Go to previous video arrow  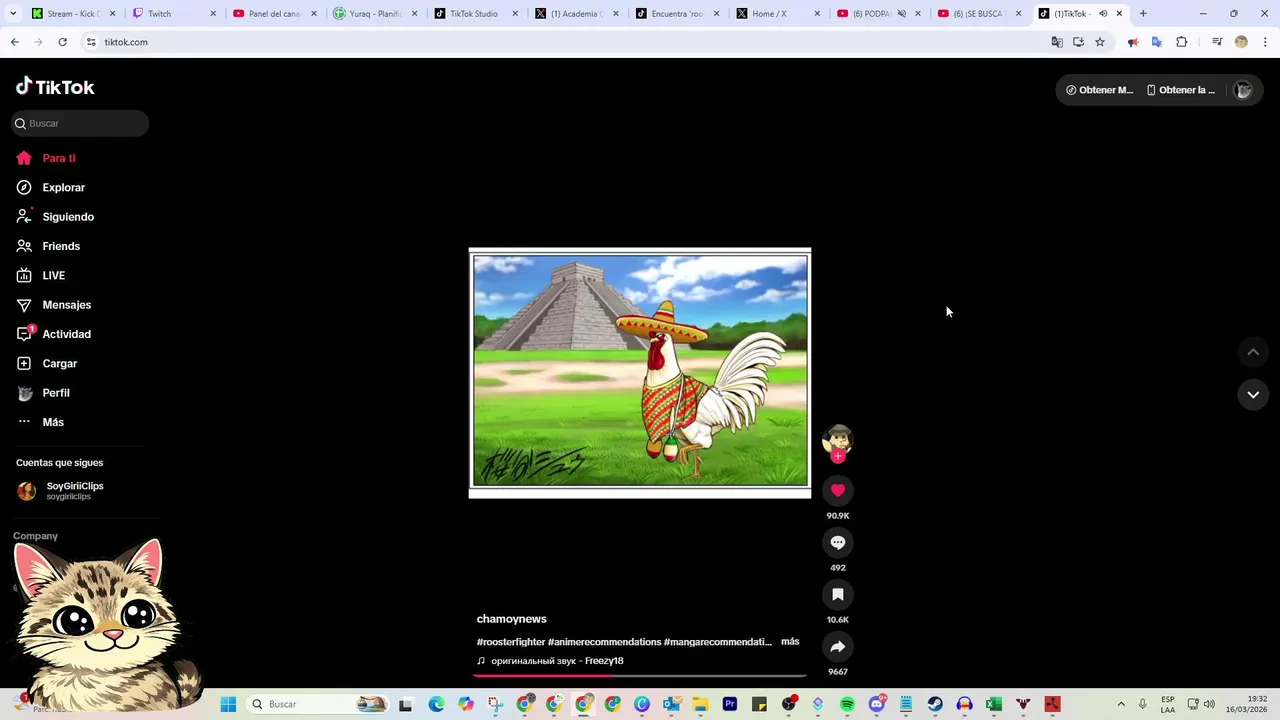click(1253, 352)
